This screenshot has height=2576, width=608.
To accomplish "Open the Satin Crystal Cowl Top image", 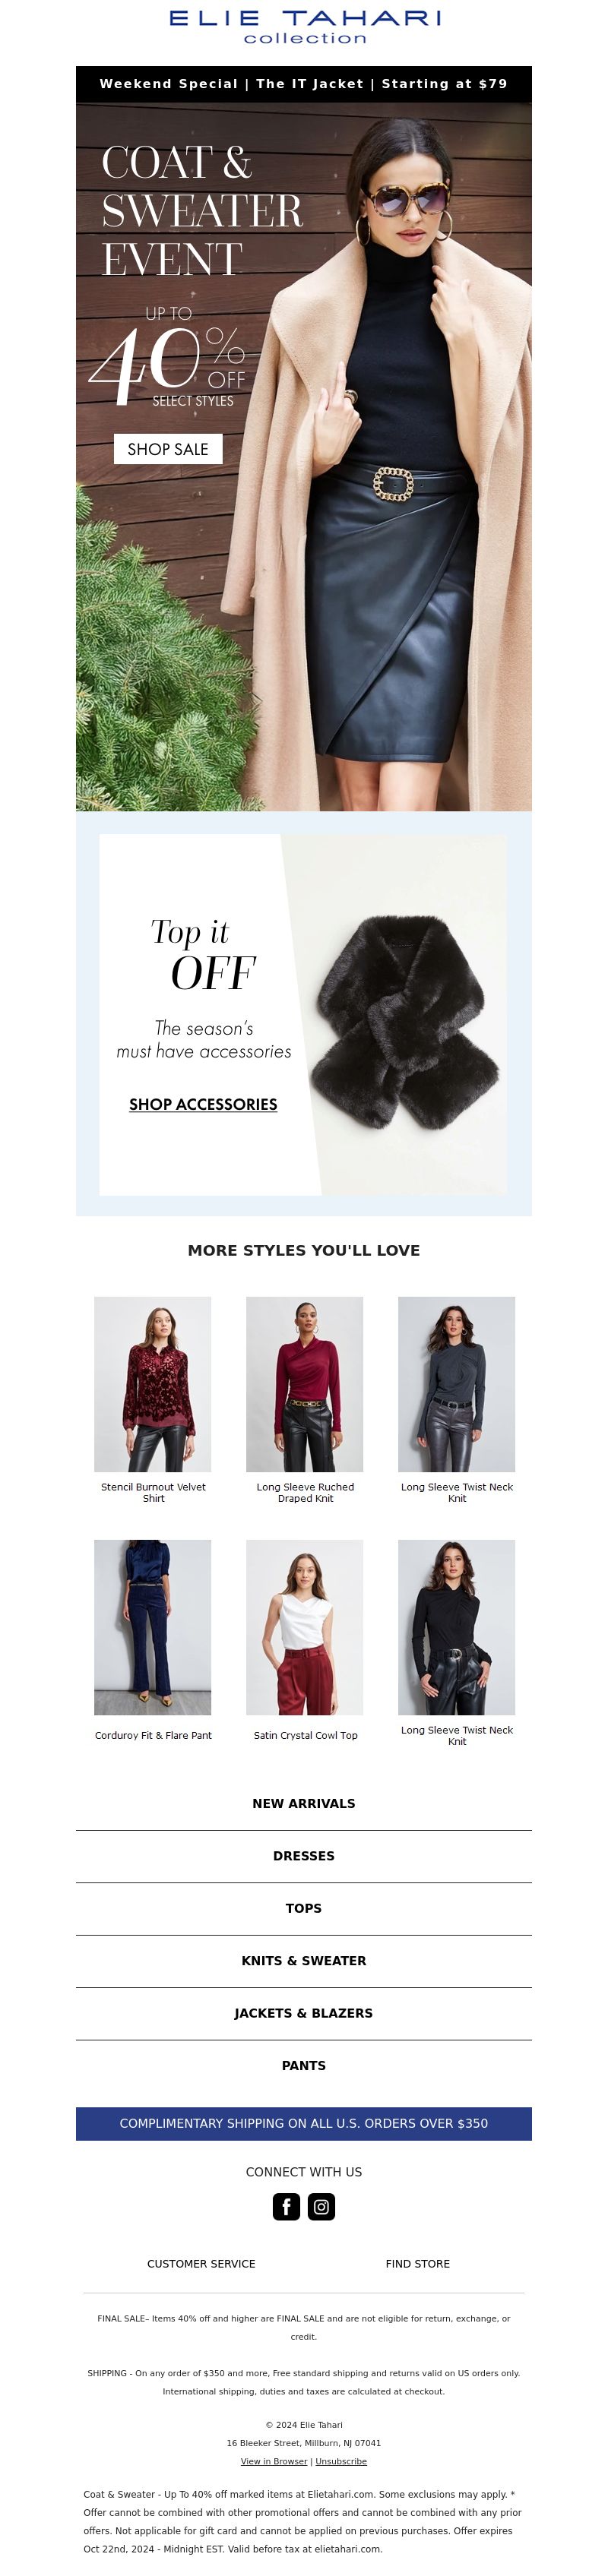I will 305,1627.
